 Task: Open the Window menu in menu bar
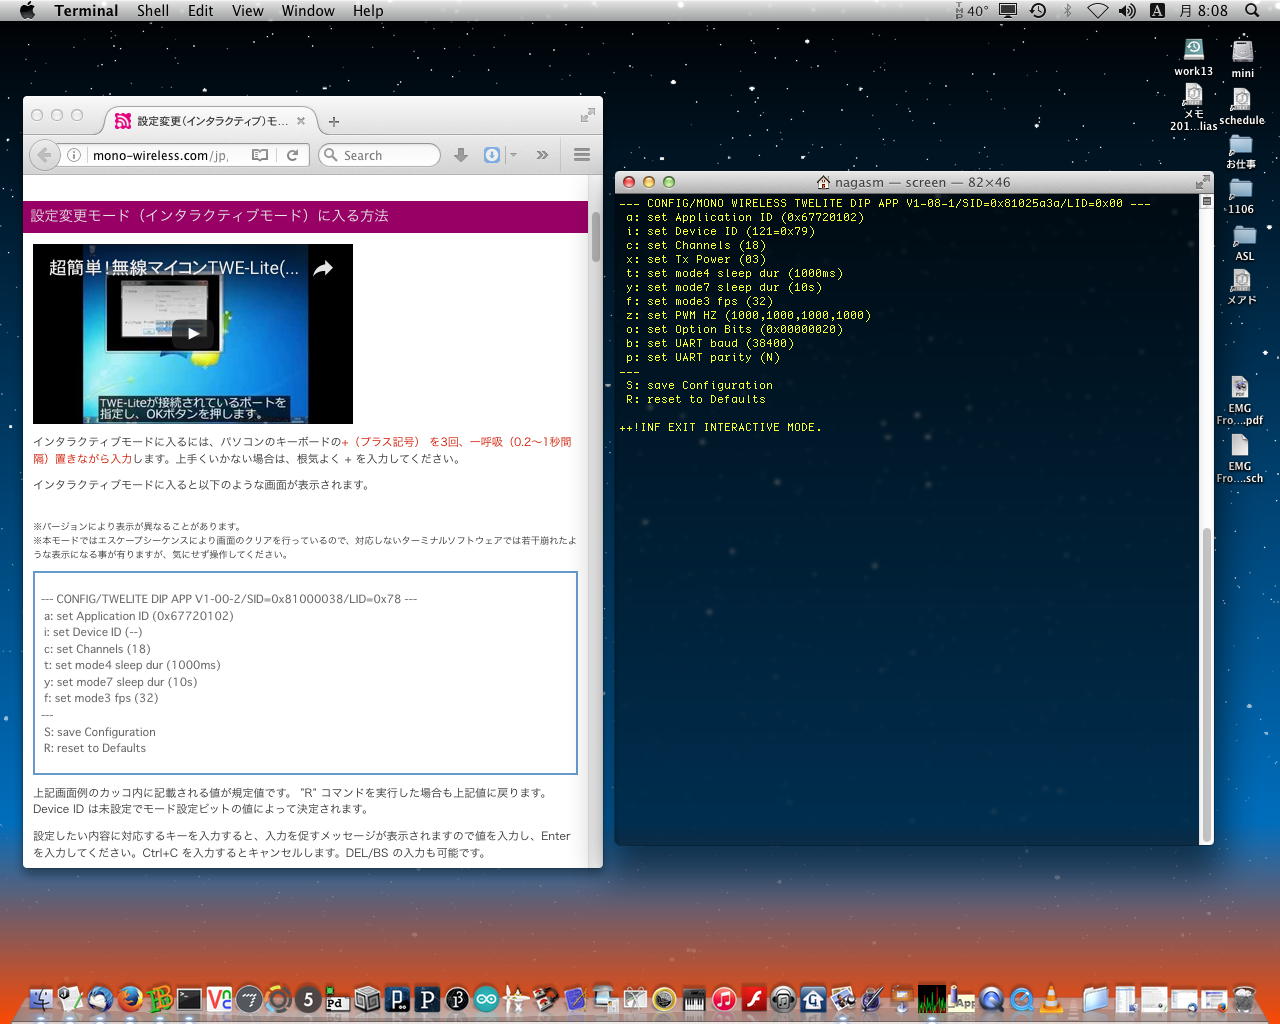(307, 10)
